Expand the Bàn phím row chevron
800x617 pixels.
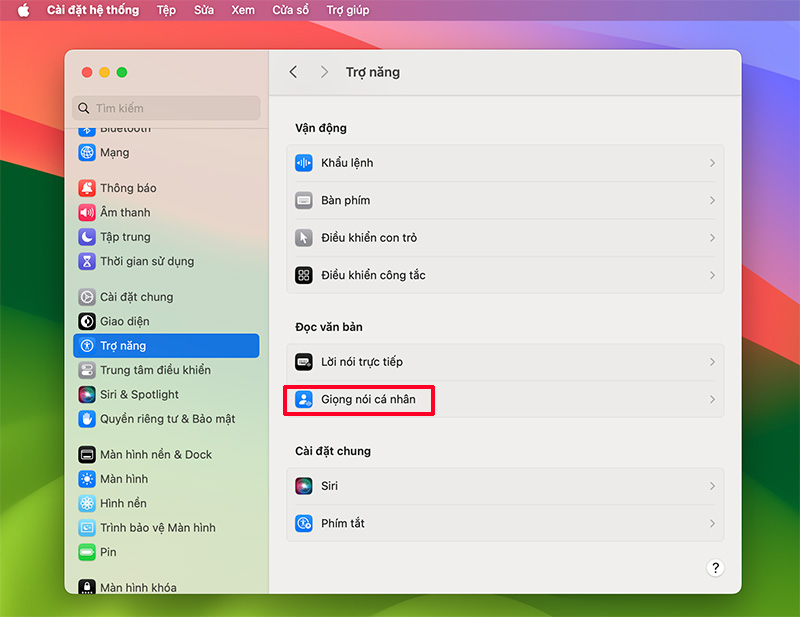712,200
